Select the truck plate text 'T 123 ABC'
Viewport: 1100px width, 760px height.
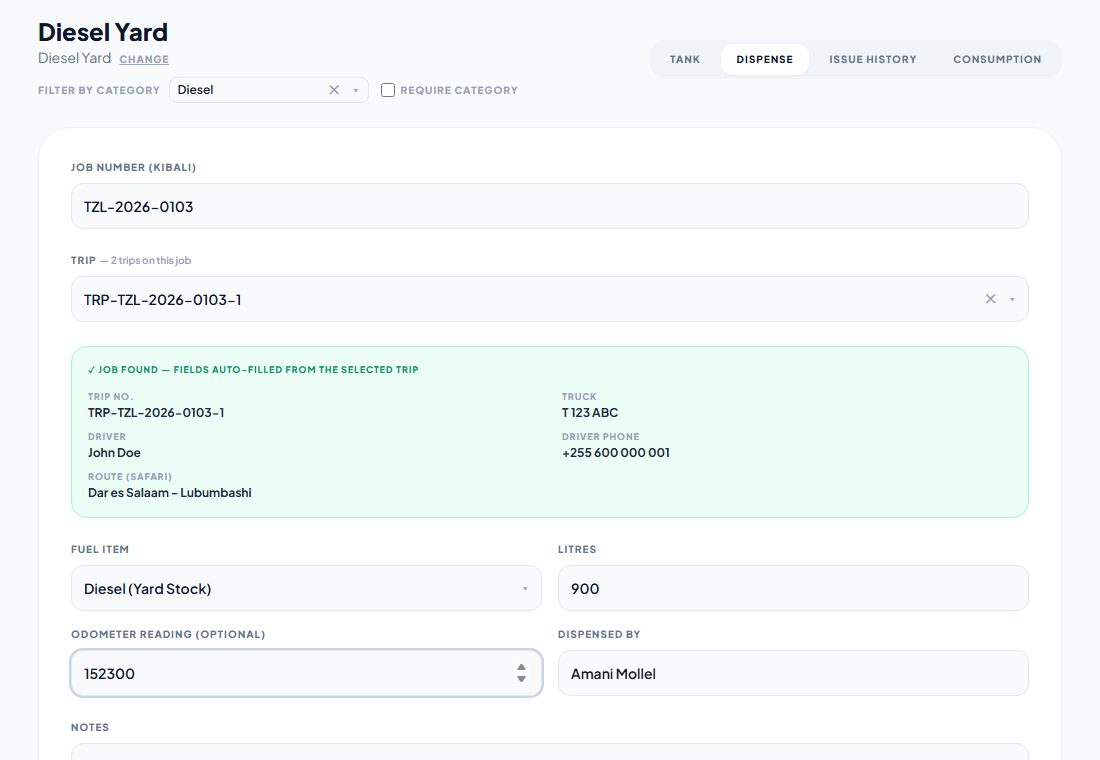[590, 413]
